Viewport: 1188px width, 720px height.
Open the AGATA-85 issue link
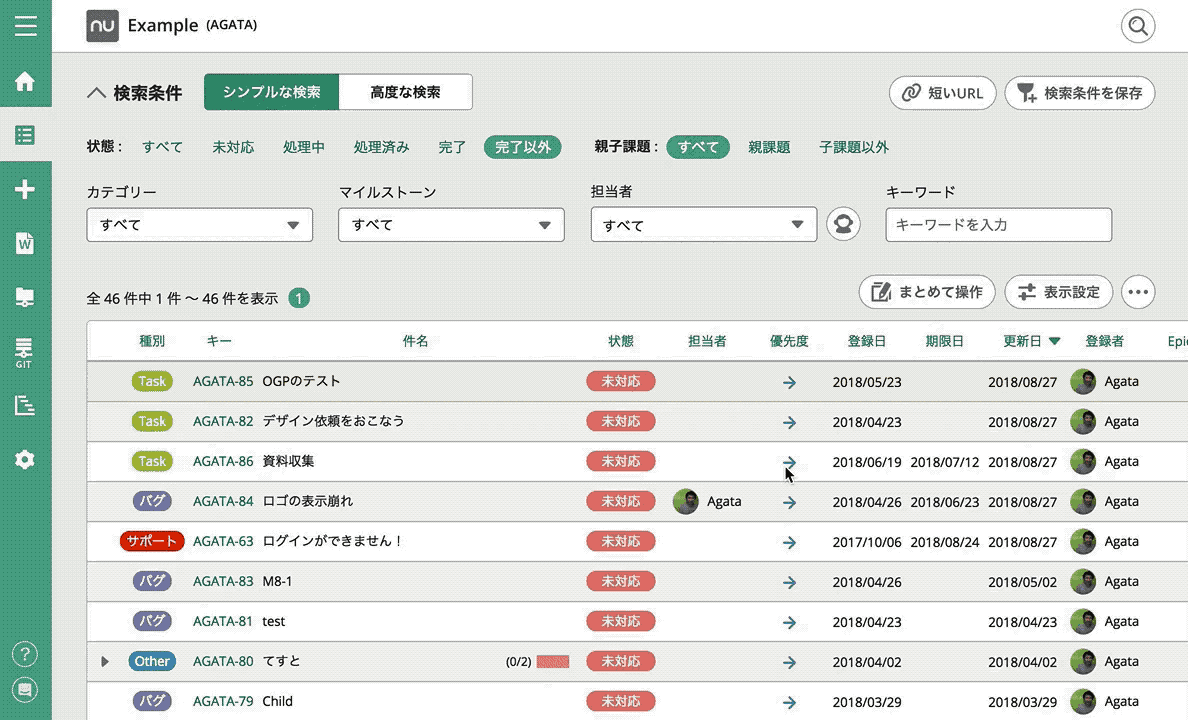tap(223, 381)
